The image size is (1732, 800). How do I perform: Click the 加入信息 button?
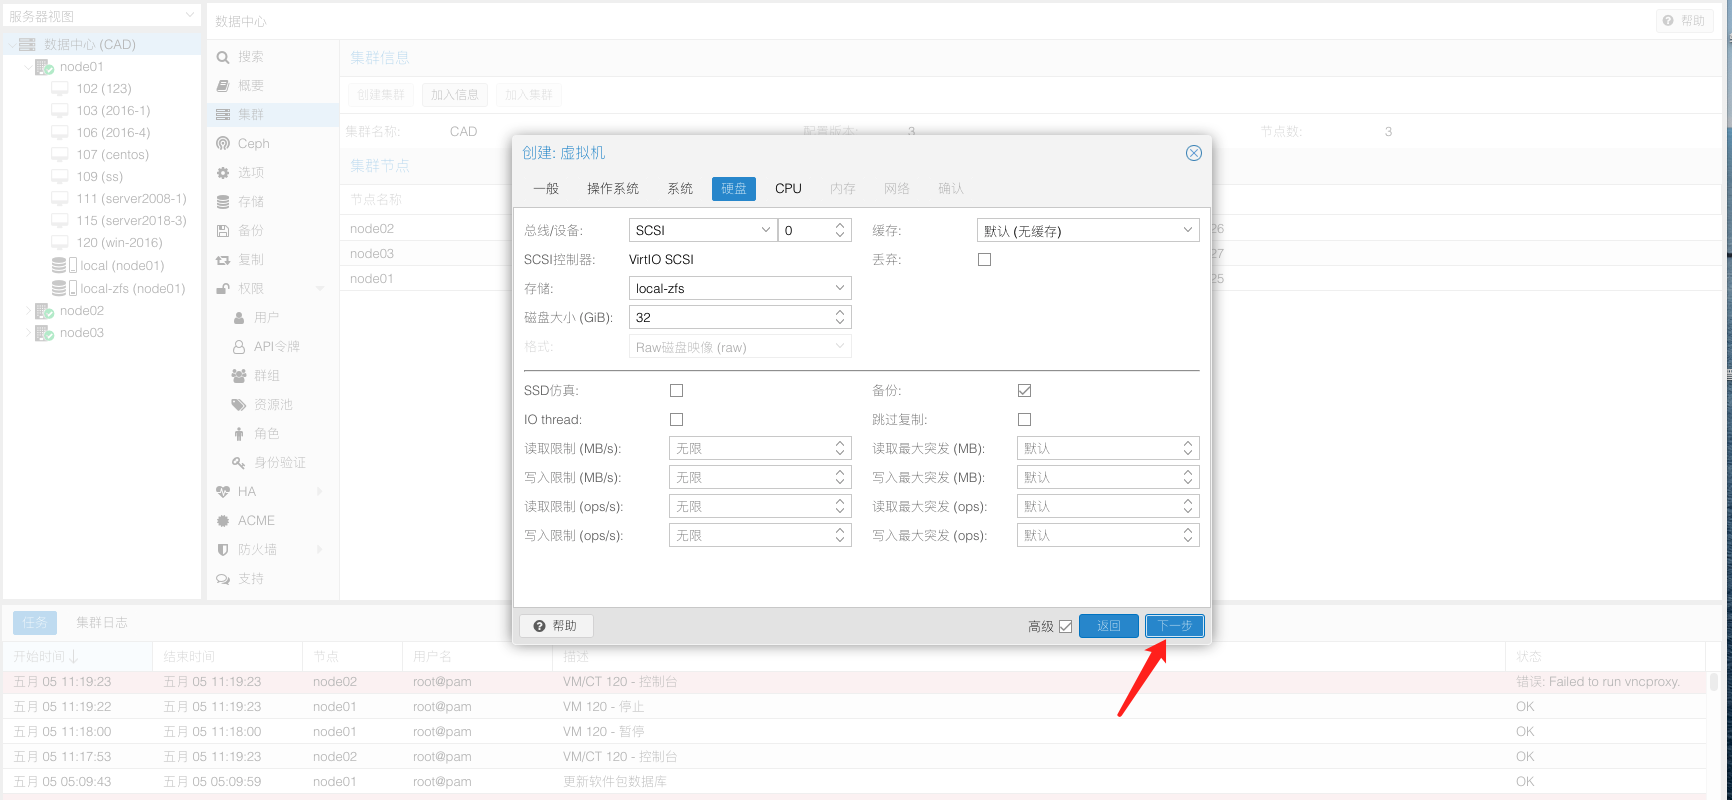455,95
